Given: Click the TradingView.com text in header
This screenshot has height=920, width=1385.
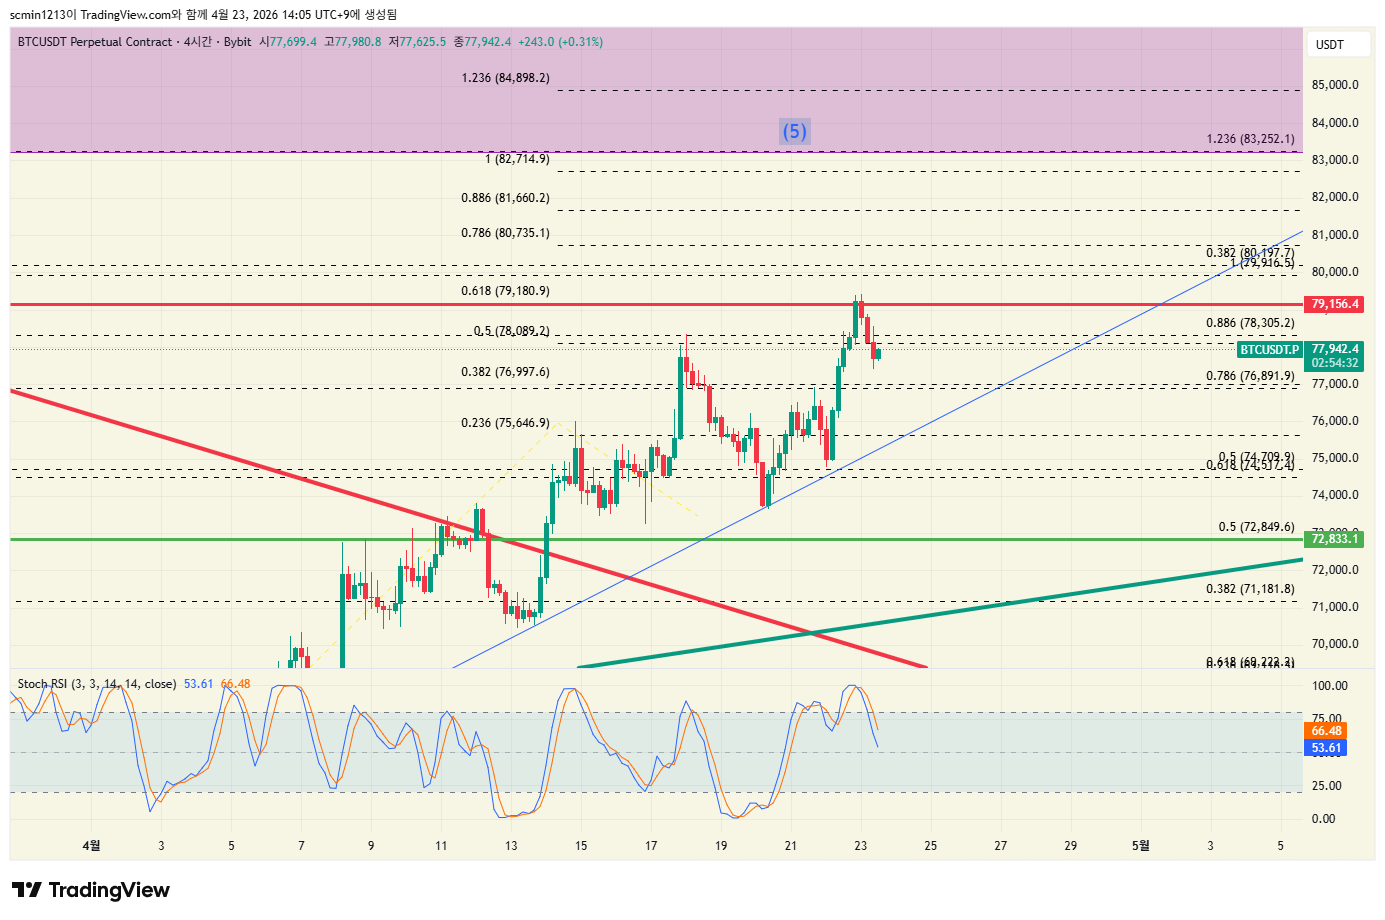Looking at the screenshot, I should click(x=125, y=14).
